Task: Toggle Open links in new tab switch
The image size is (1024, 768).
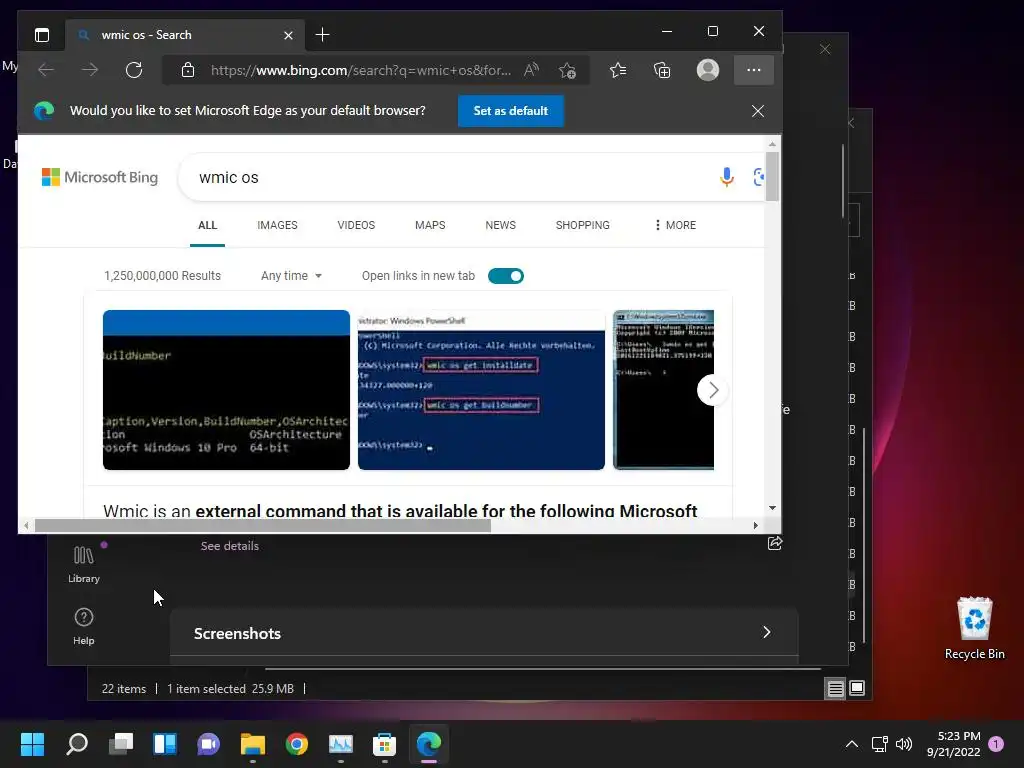Action: coord(505,276)
